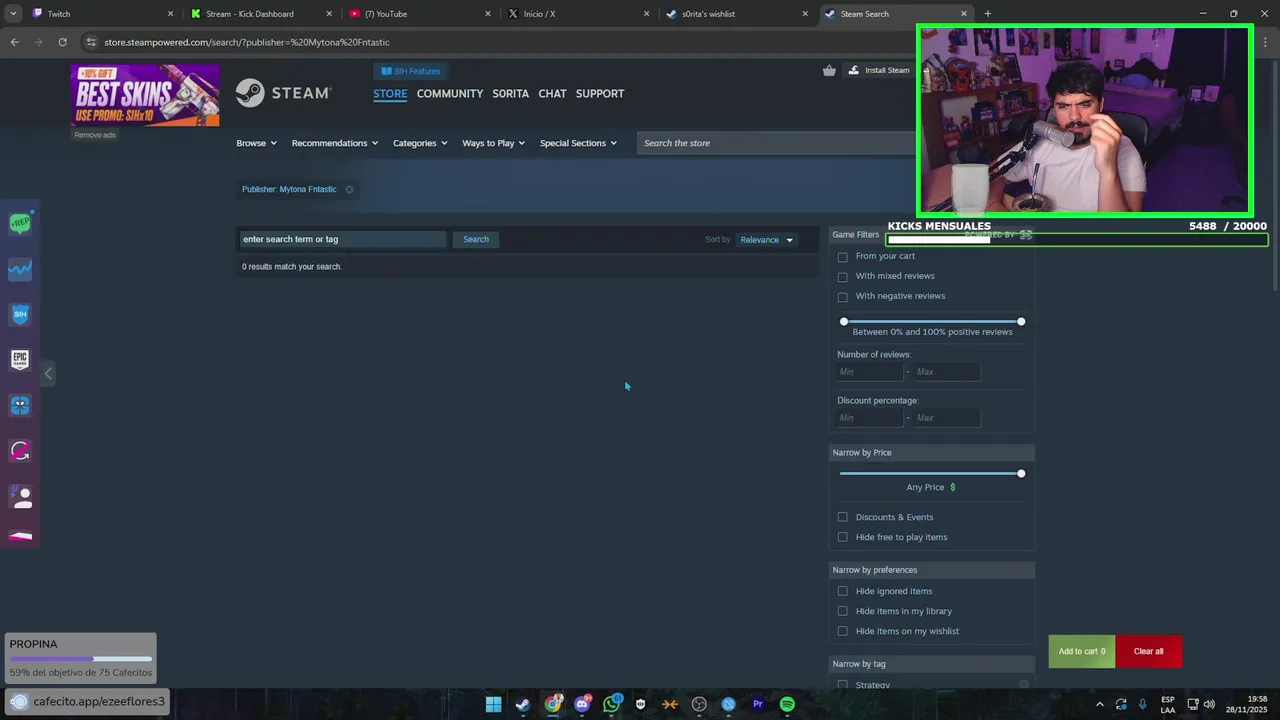Enable Discounts & Events checkbox

coord(843,517)
